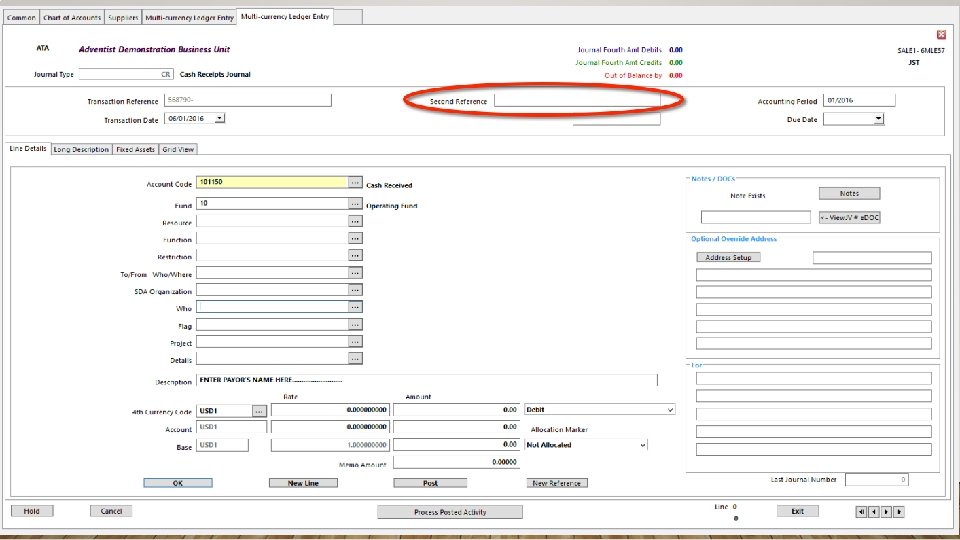Open lookup for Account Code field
Image resolution: width=960 pixels, height=540 pixels.
click(x=355, y=182)
